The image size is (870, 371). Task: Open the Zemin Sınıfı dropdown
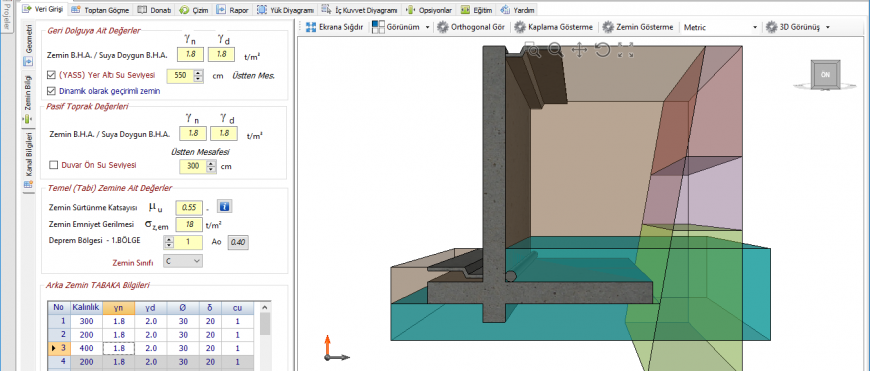(183, 261)
